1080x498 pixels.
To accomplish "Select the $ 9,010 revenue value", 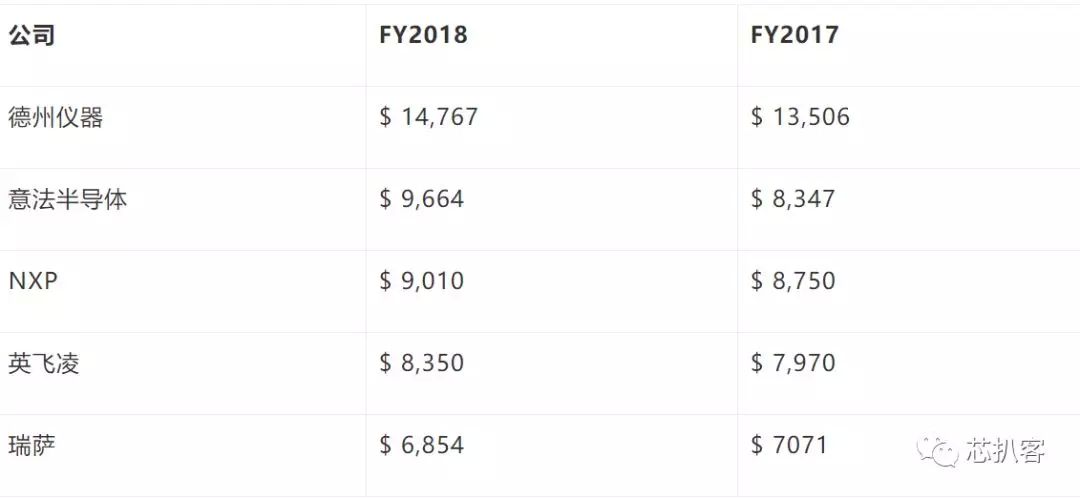I will tap(422, 281).
